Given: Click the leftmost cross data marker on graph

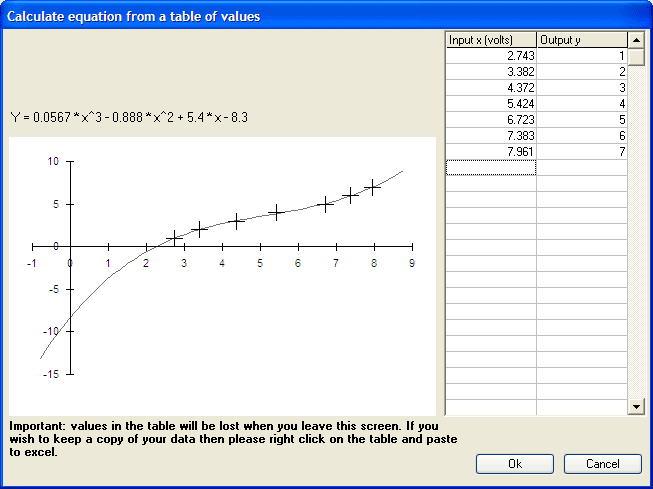Looking at the screenshot, I should tap(173, 238).
